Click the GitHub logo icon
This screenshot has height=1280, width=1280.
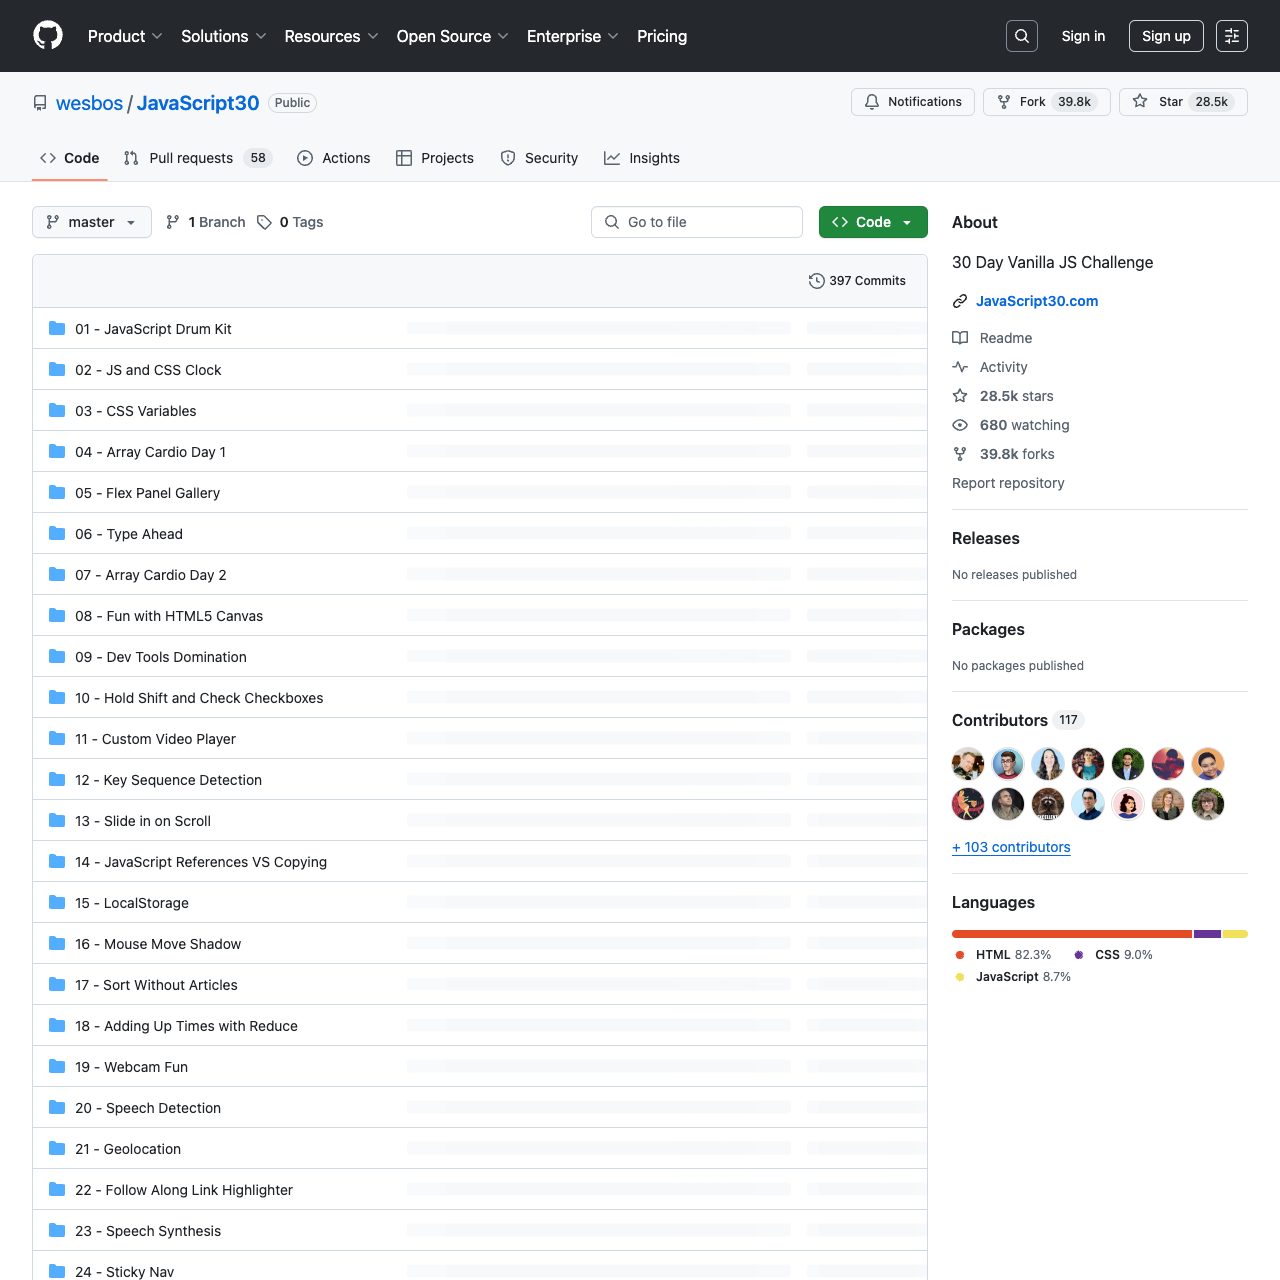[48, 36]
